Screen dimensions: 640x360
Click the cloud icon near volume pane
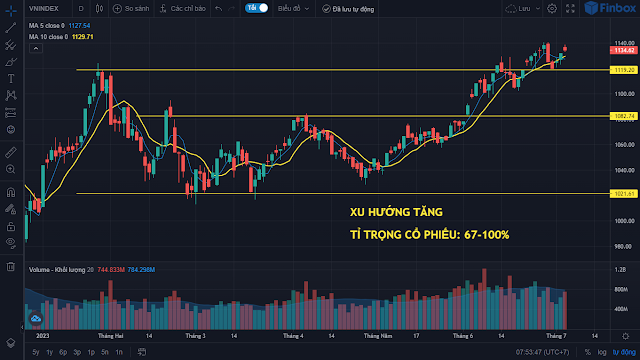[x=36, y=318]
